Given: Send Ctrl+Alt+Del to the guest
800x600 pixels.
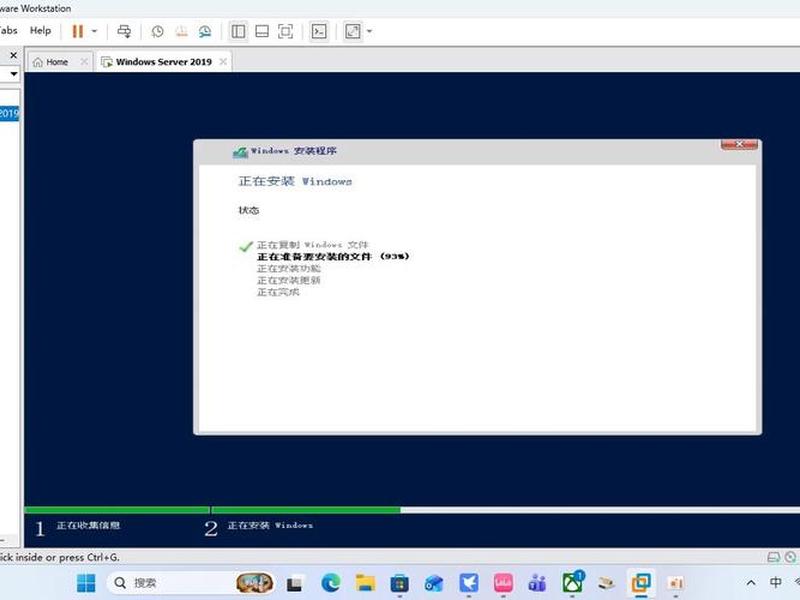Looking at the screenshot, I should point(124,32).
